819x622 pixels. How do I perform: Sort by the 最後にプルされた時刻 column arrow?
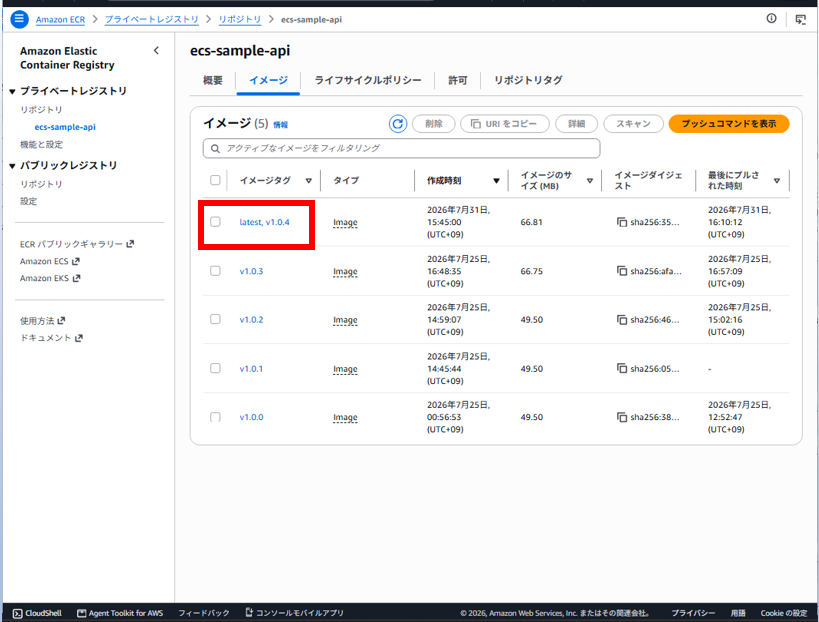click(777, 181)
